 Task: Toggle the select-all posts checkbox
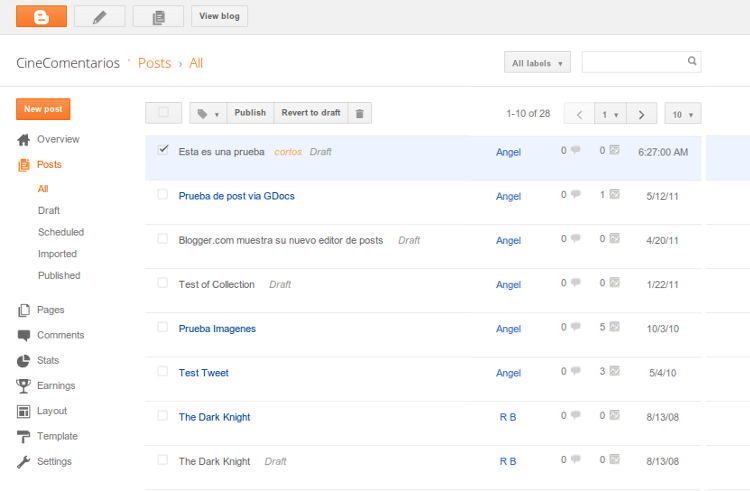(163, 113)
